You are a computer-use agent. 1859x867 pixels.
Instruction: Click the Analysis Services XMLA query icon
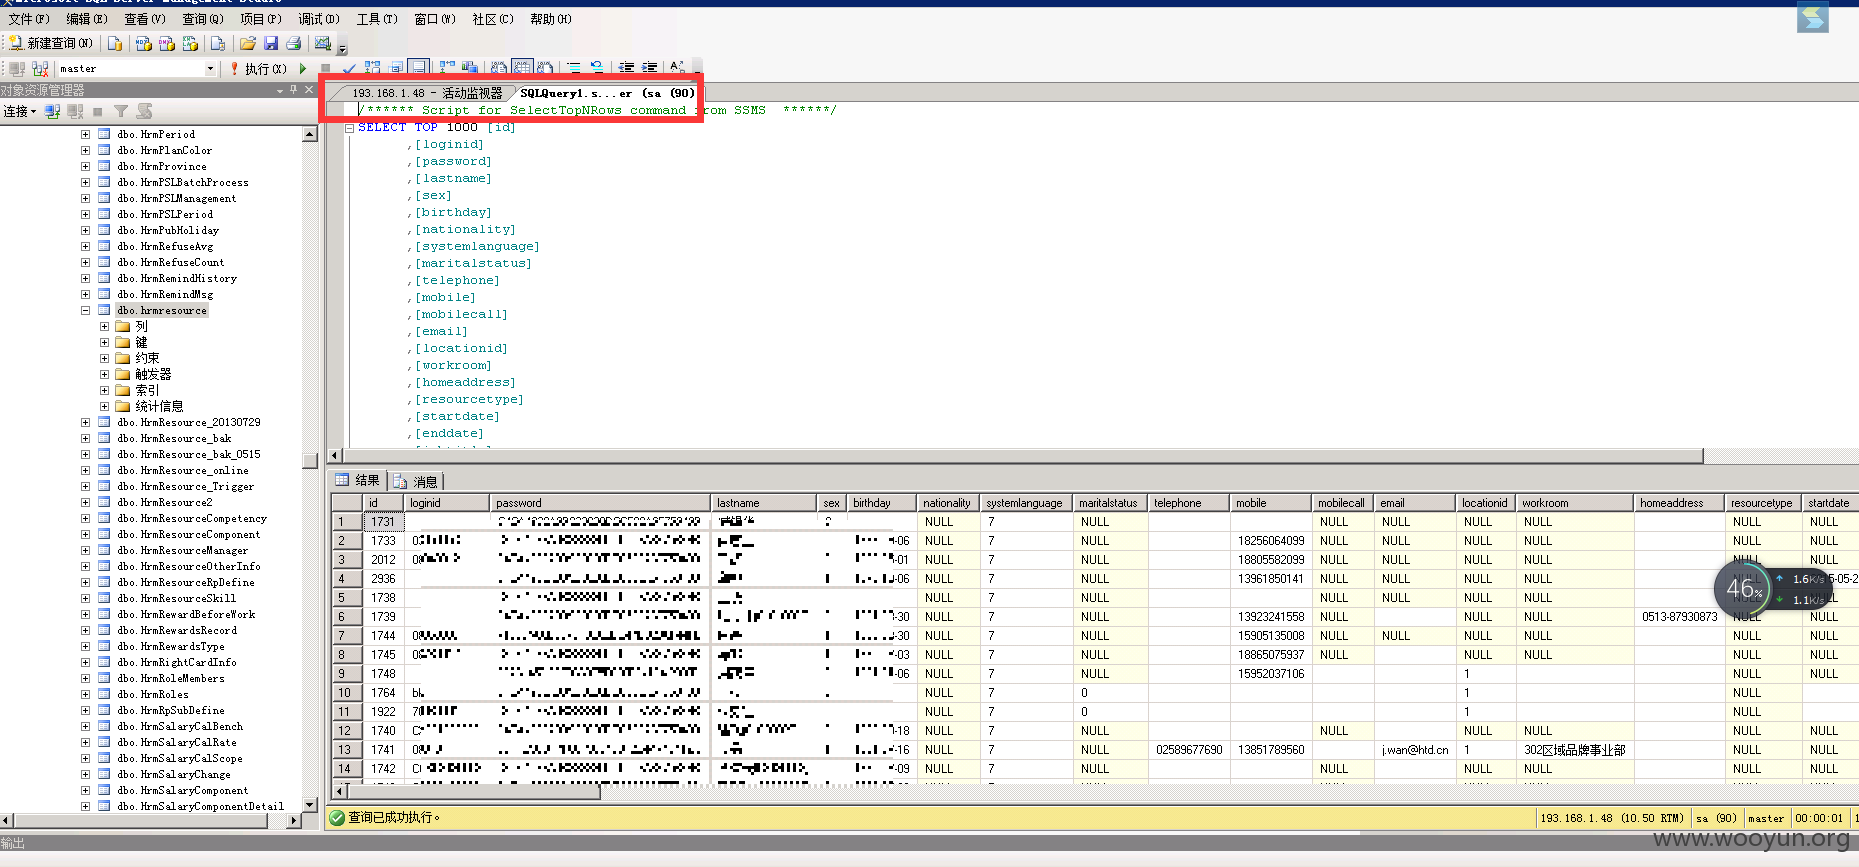(190, 43)
